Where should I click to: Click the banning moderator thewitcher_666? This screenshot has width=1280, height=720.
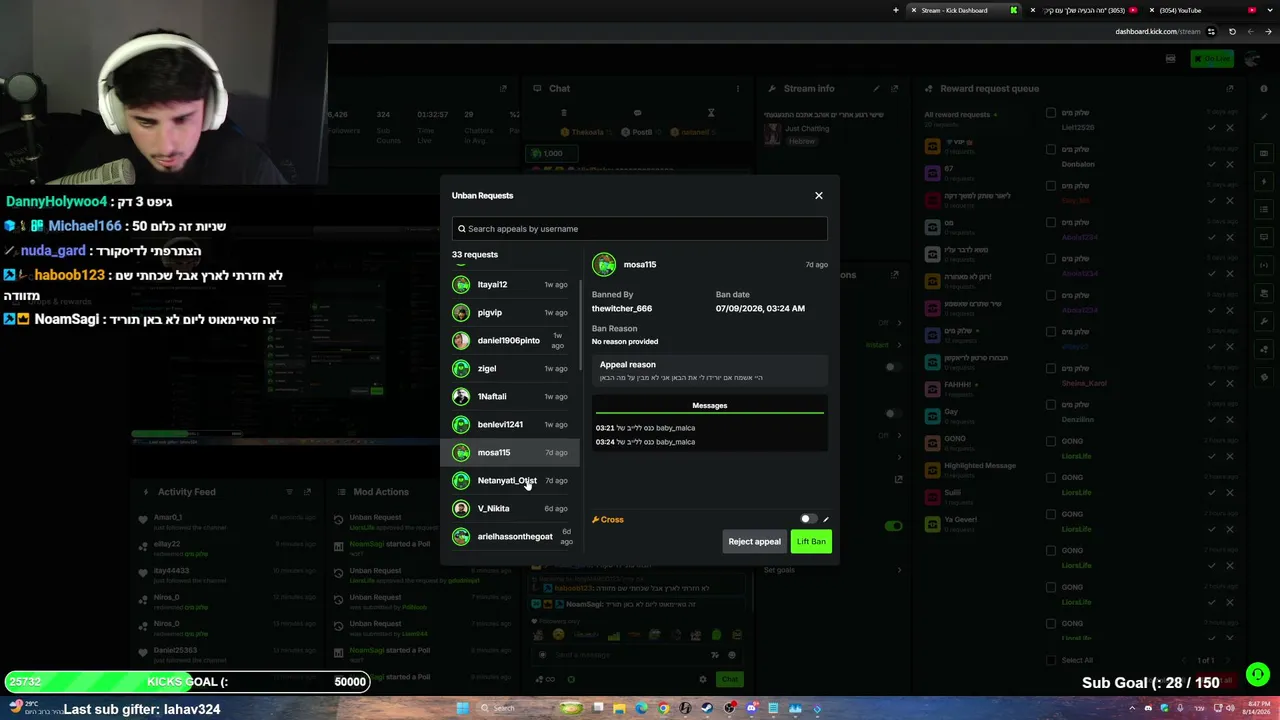622,309
